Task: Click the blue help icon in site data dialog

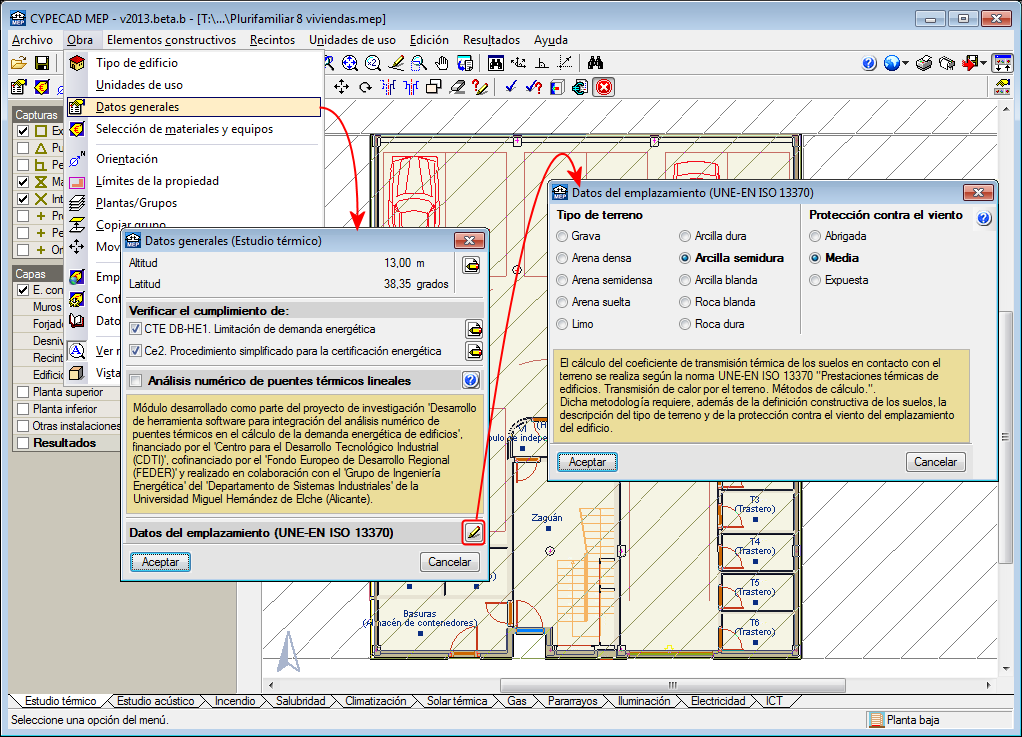Action: pyautogui.click(x=983, y=218)
